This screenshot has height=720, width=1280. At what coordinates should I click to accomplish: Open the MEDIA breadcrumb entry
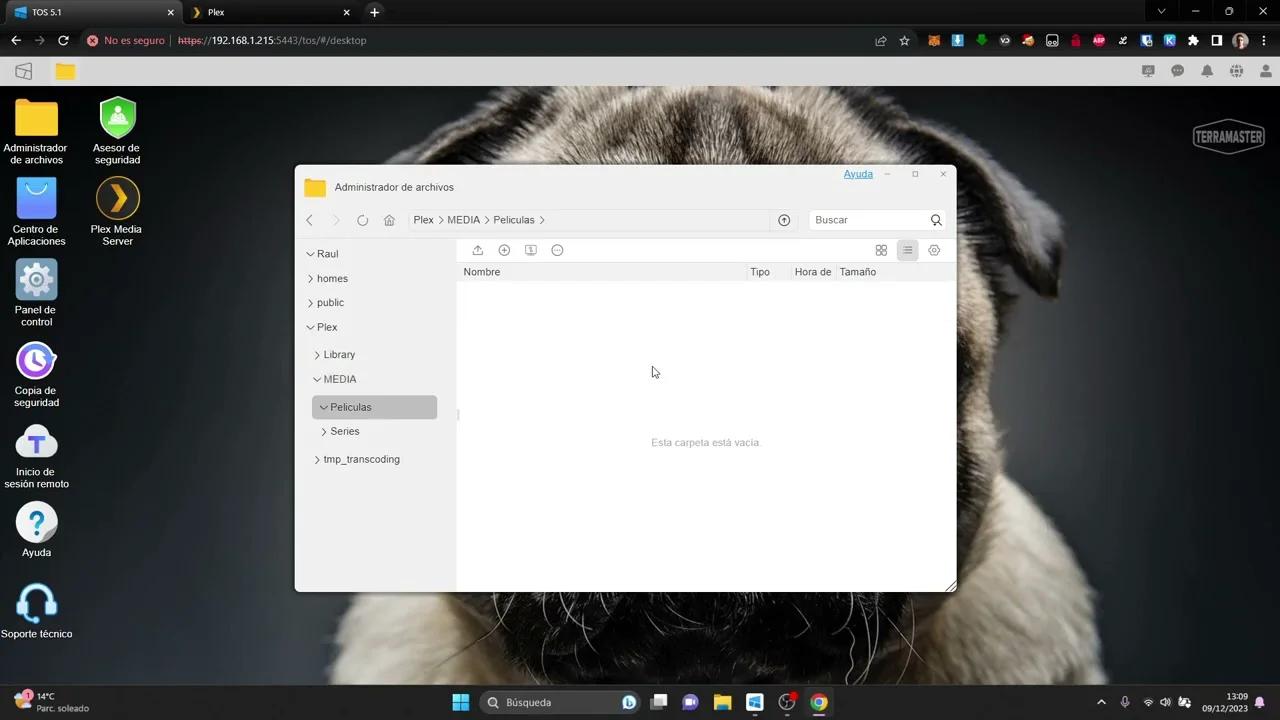point(463,220)
